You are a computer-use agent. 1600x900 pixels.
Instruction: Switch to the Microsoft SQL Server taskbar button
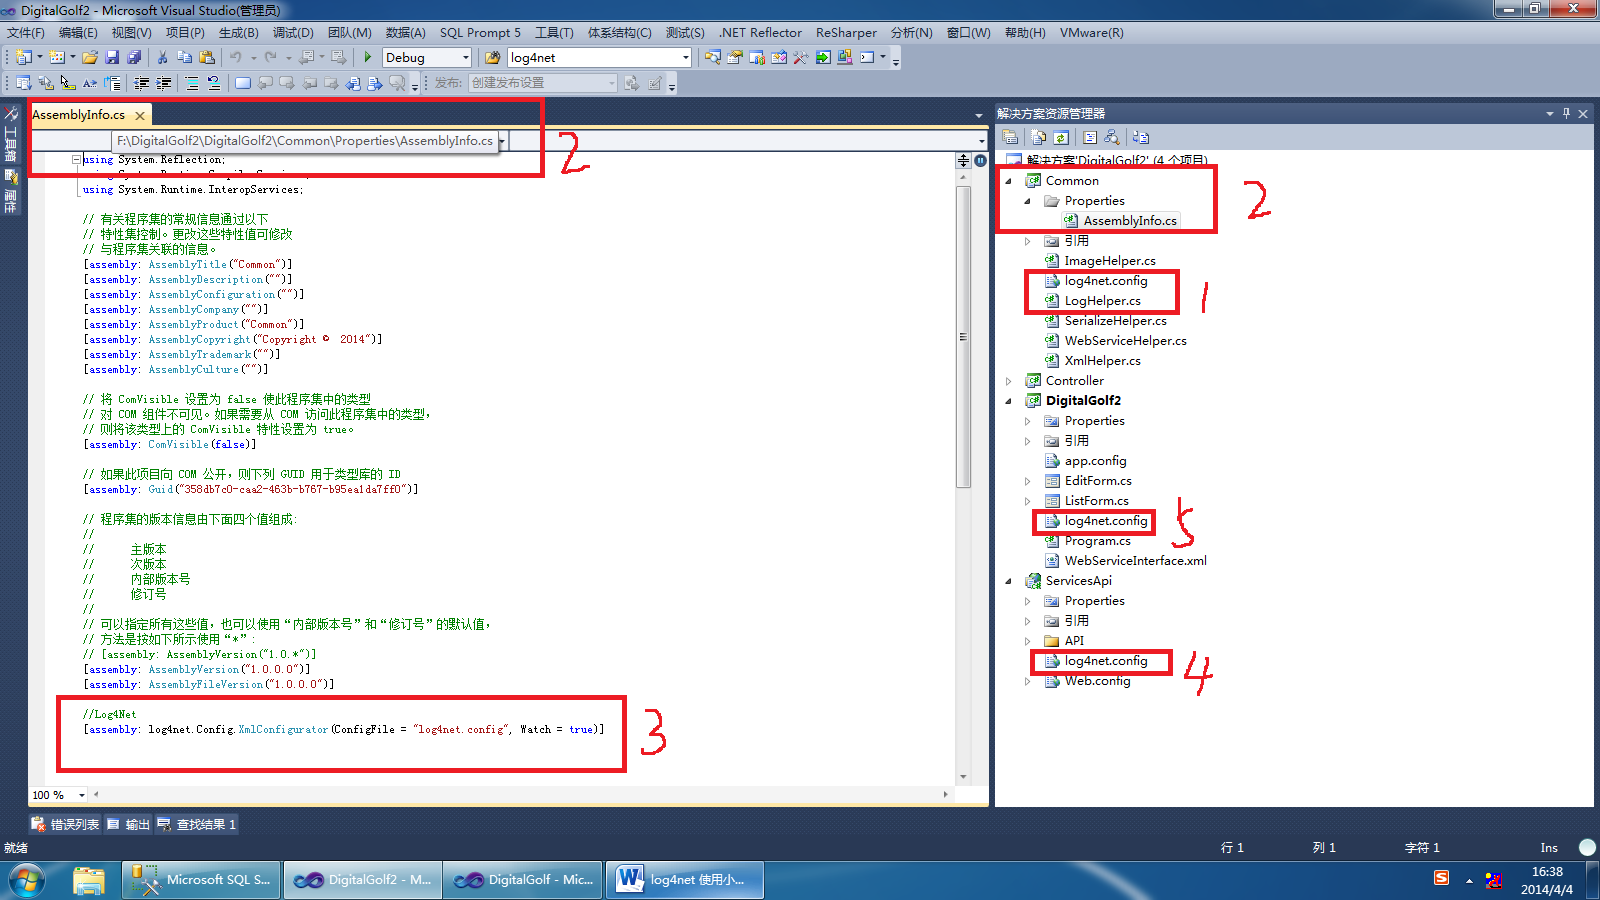[x=202, y=880]
